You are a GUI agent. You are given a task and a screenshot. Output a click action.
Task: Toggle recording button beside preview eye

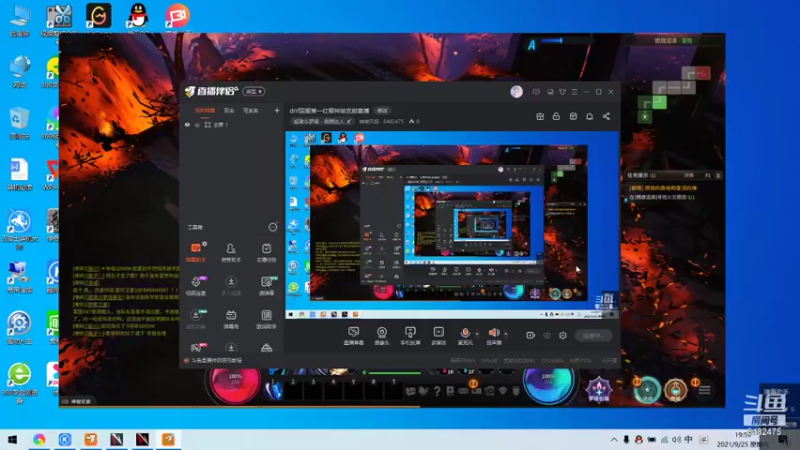click(x=531, y=336)
